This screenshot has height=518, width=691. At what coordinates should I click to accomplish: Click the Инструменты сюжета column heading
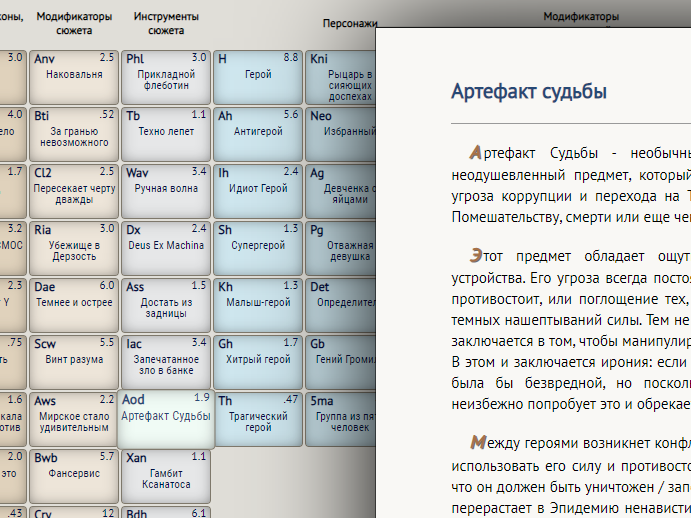coord(166,23)
